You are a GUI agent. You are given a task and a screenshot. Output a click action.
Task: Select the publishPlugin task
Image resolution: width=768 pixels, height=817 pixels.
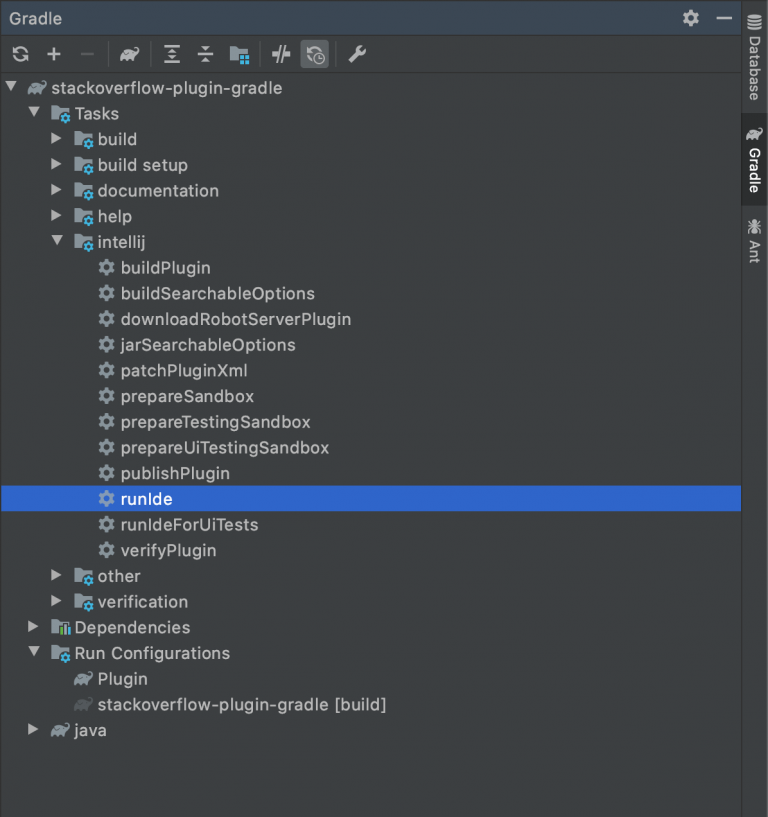[x=175, y=473]
